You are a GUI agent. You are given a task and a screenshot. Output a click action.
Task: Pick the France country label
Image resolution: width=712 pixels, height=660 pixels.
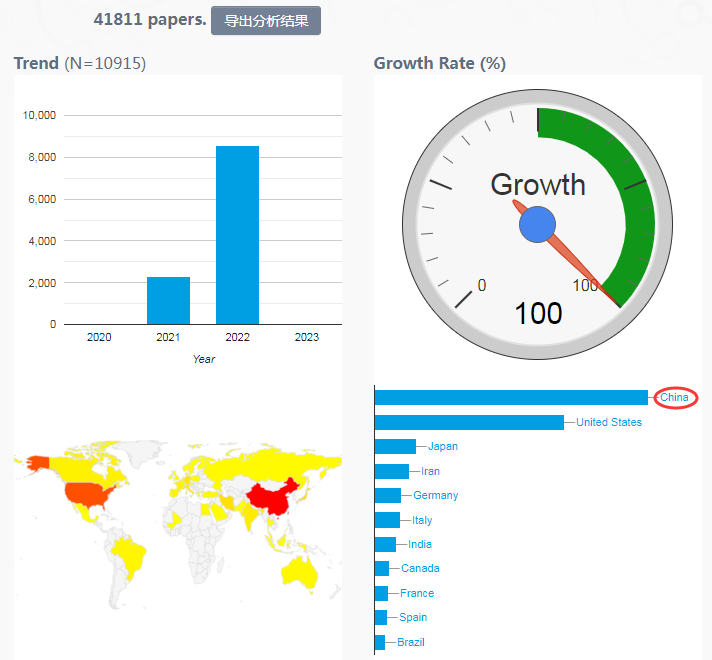coord(417,593)
